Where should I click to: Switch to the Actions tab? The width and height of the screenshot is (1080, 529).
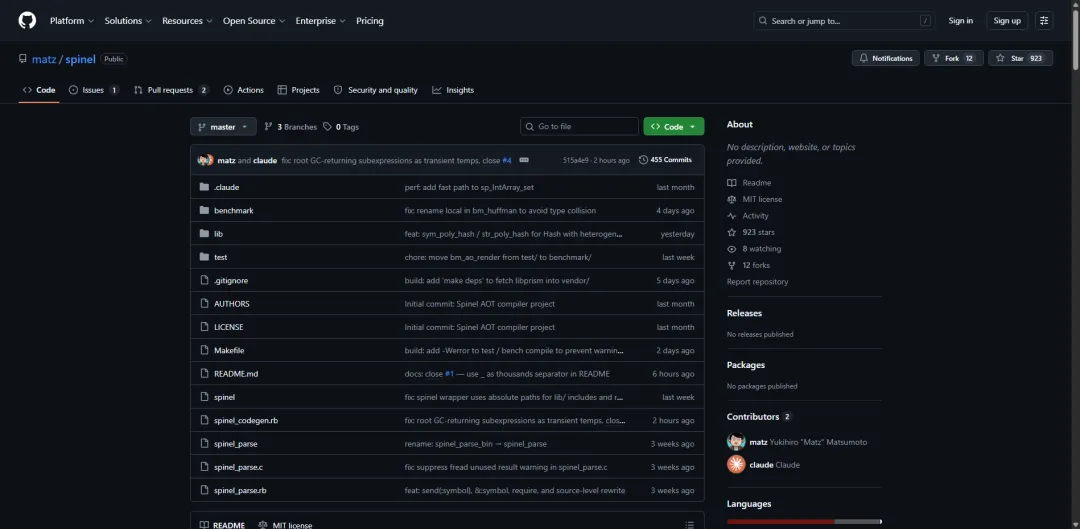coord(244,90)
